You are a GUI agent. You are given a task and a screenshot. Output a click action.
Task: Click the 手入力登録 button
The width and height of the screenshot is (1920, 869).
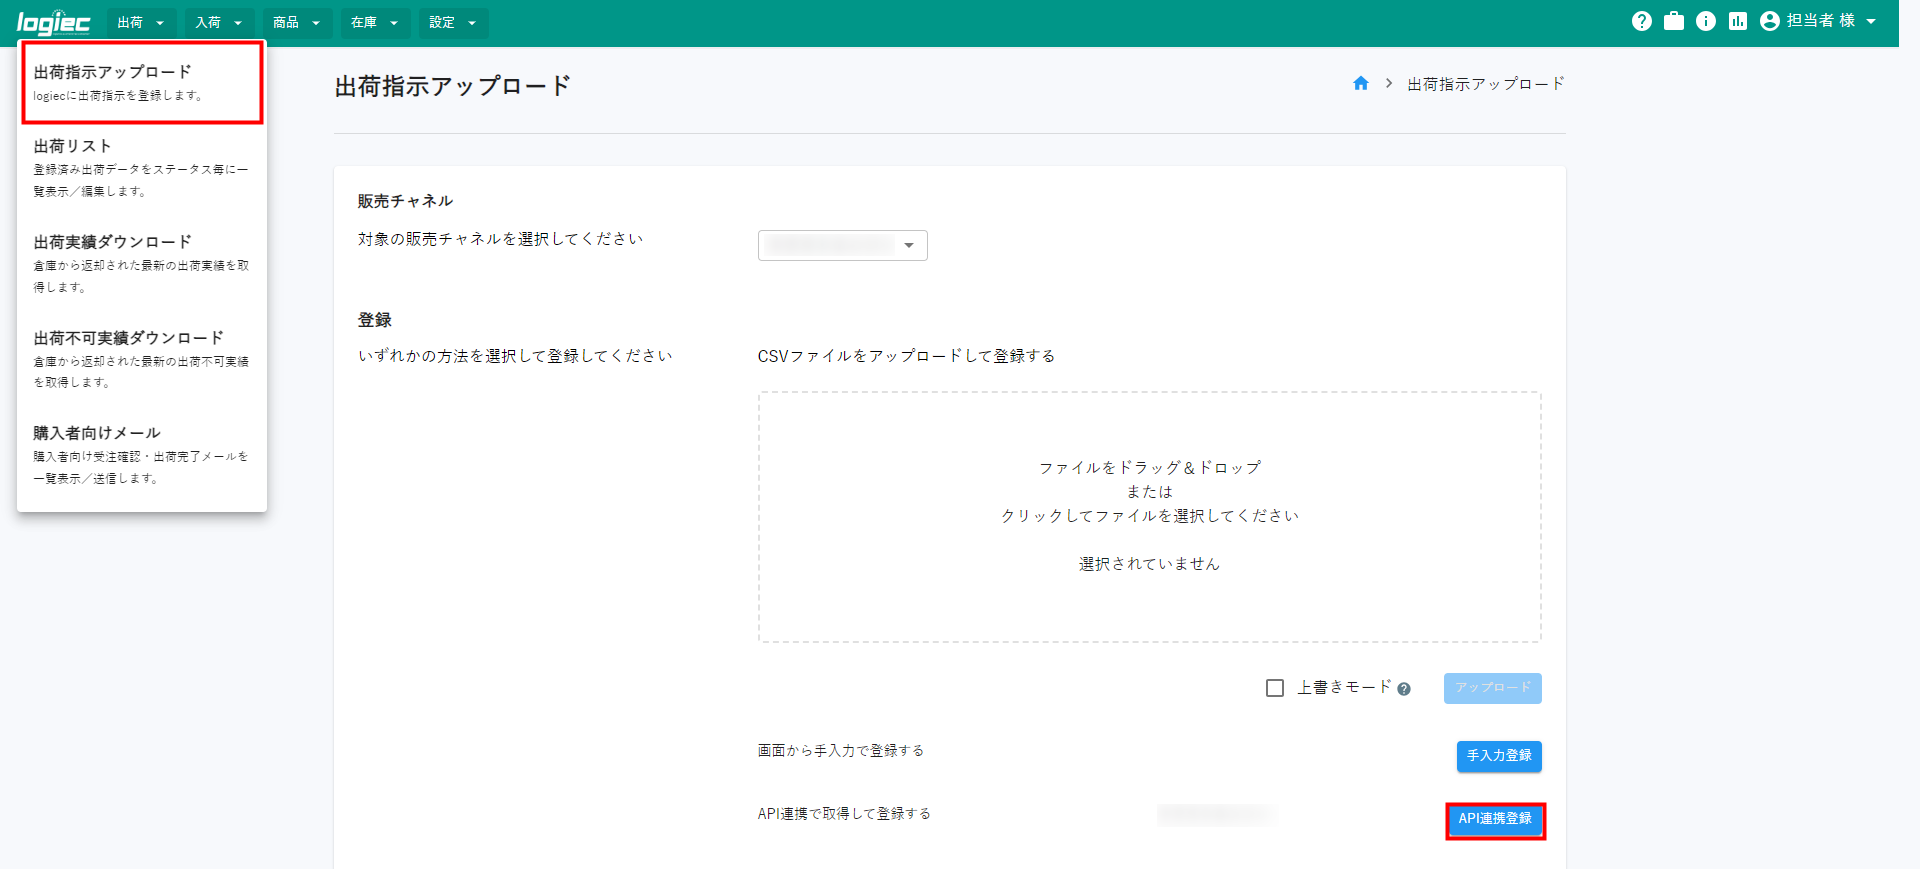(1498, 756)
